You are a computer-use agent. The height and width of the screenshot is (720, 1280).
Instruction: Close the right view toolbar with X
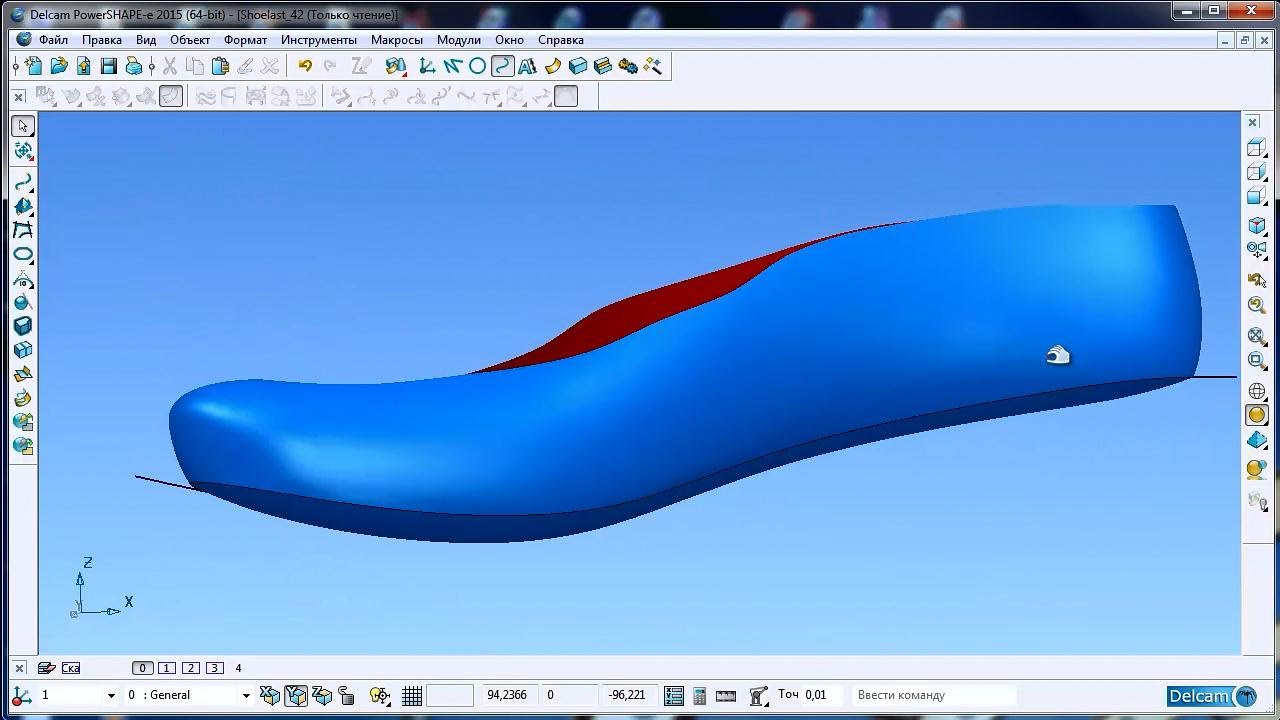click(x=1252, y=122)
